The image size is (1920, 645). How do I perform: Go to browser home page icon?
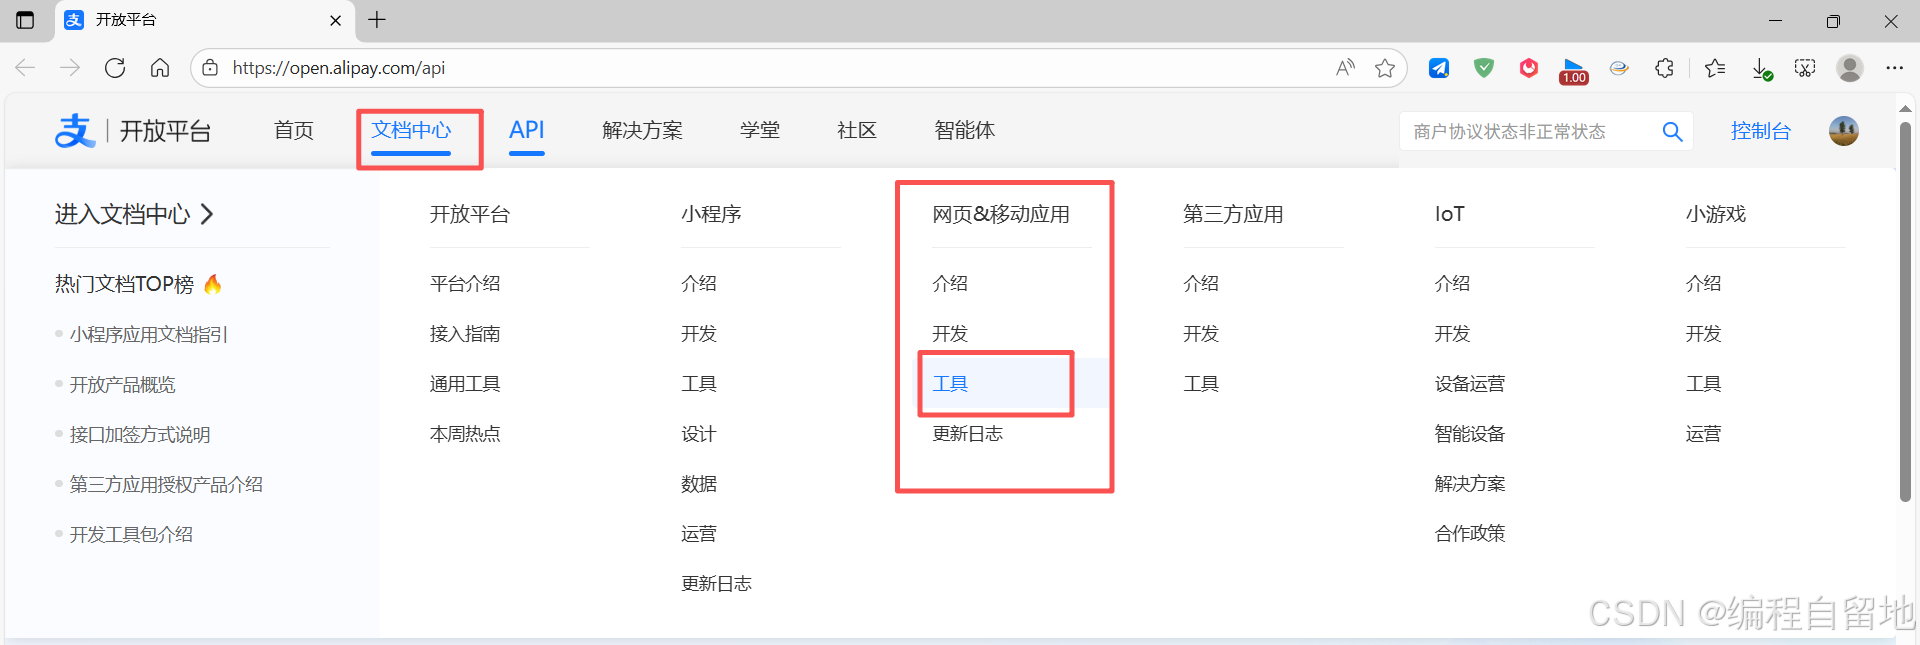tap(160, 68)
